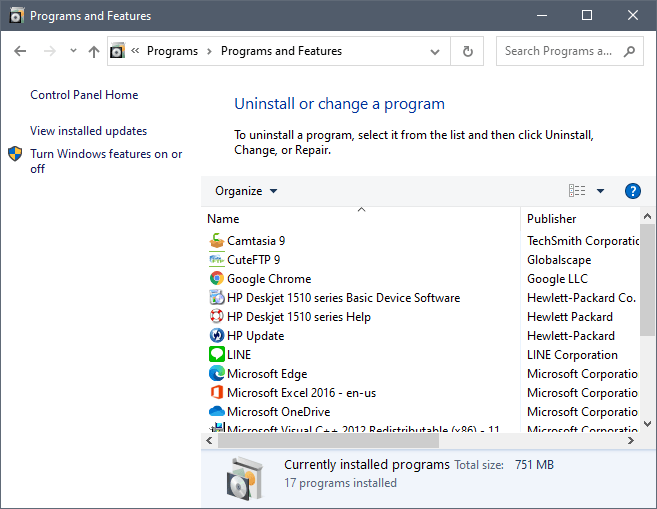Image resolution: width=657 pixels, height=509 pixels.
Task: Click the Microsoft OneDrive cloud icon
Action: [x=217, y=411]
